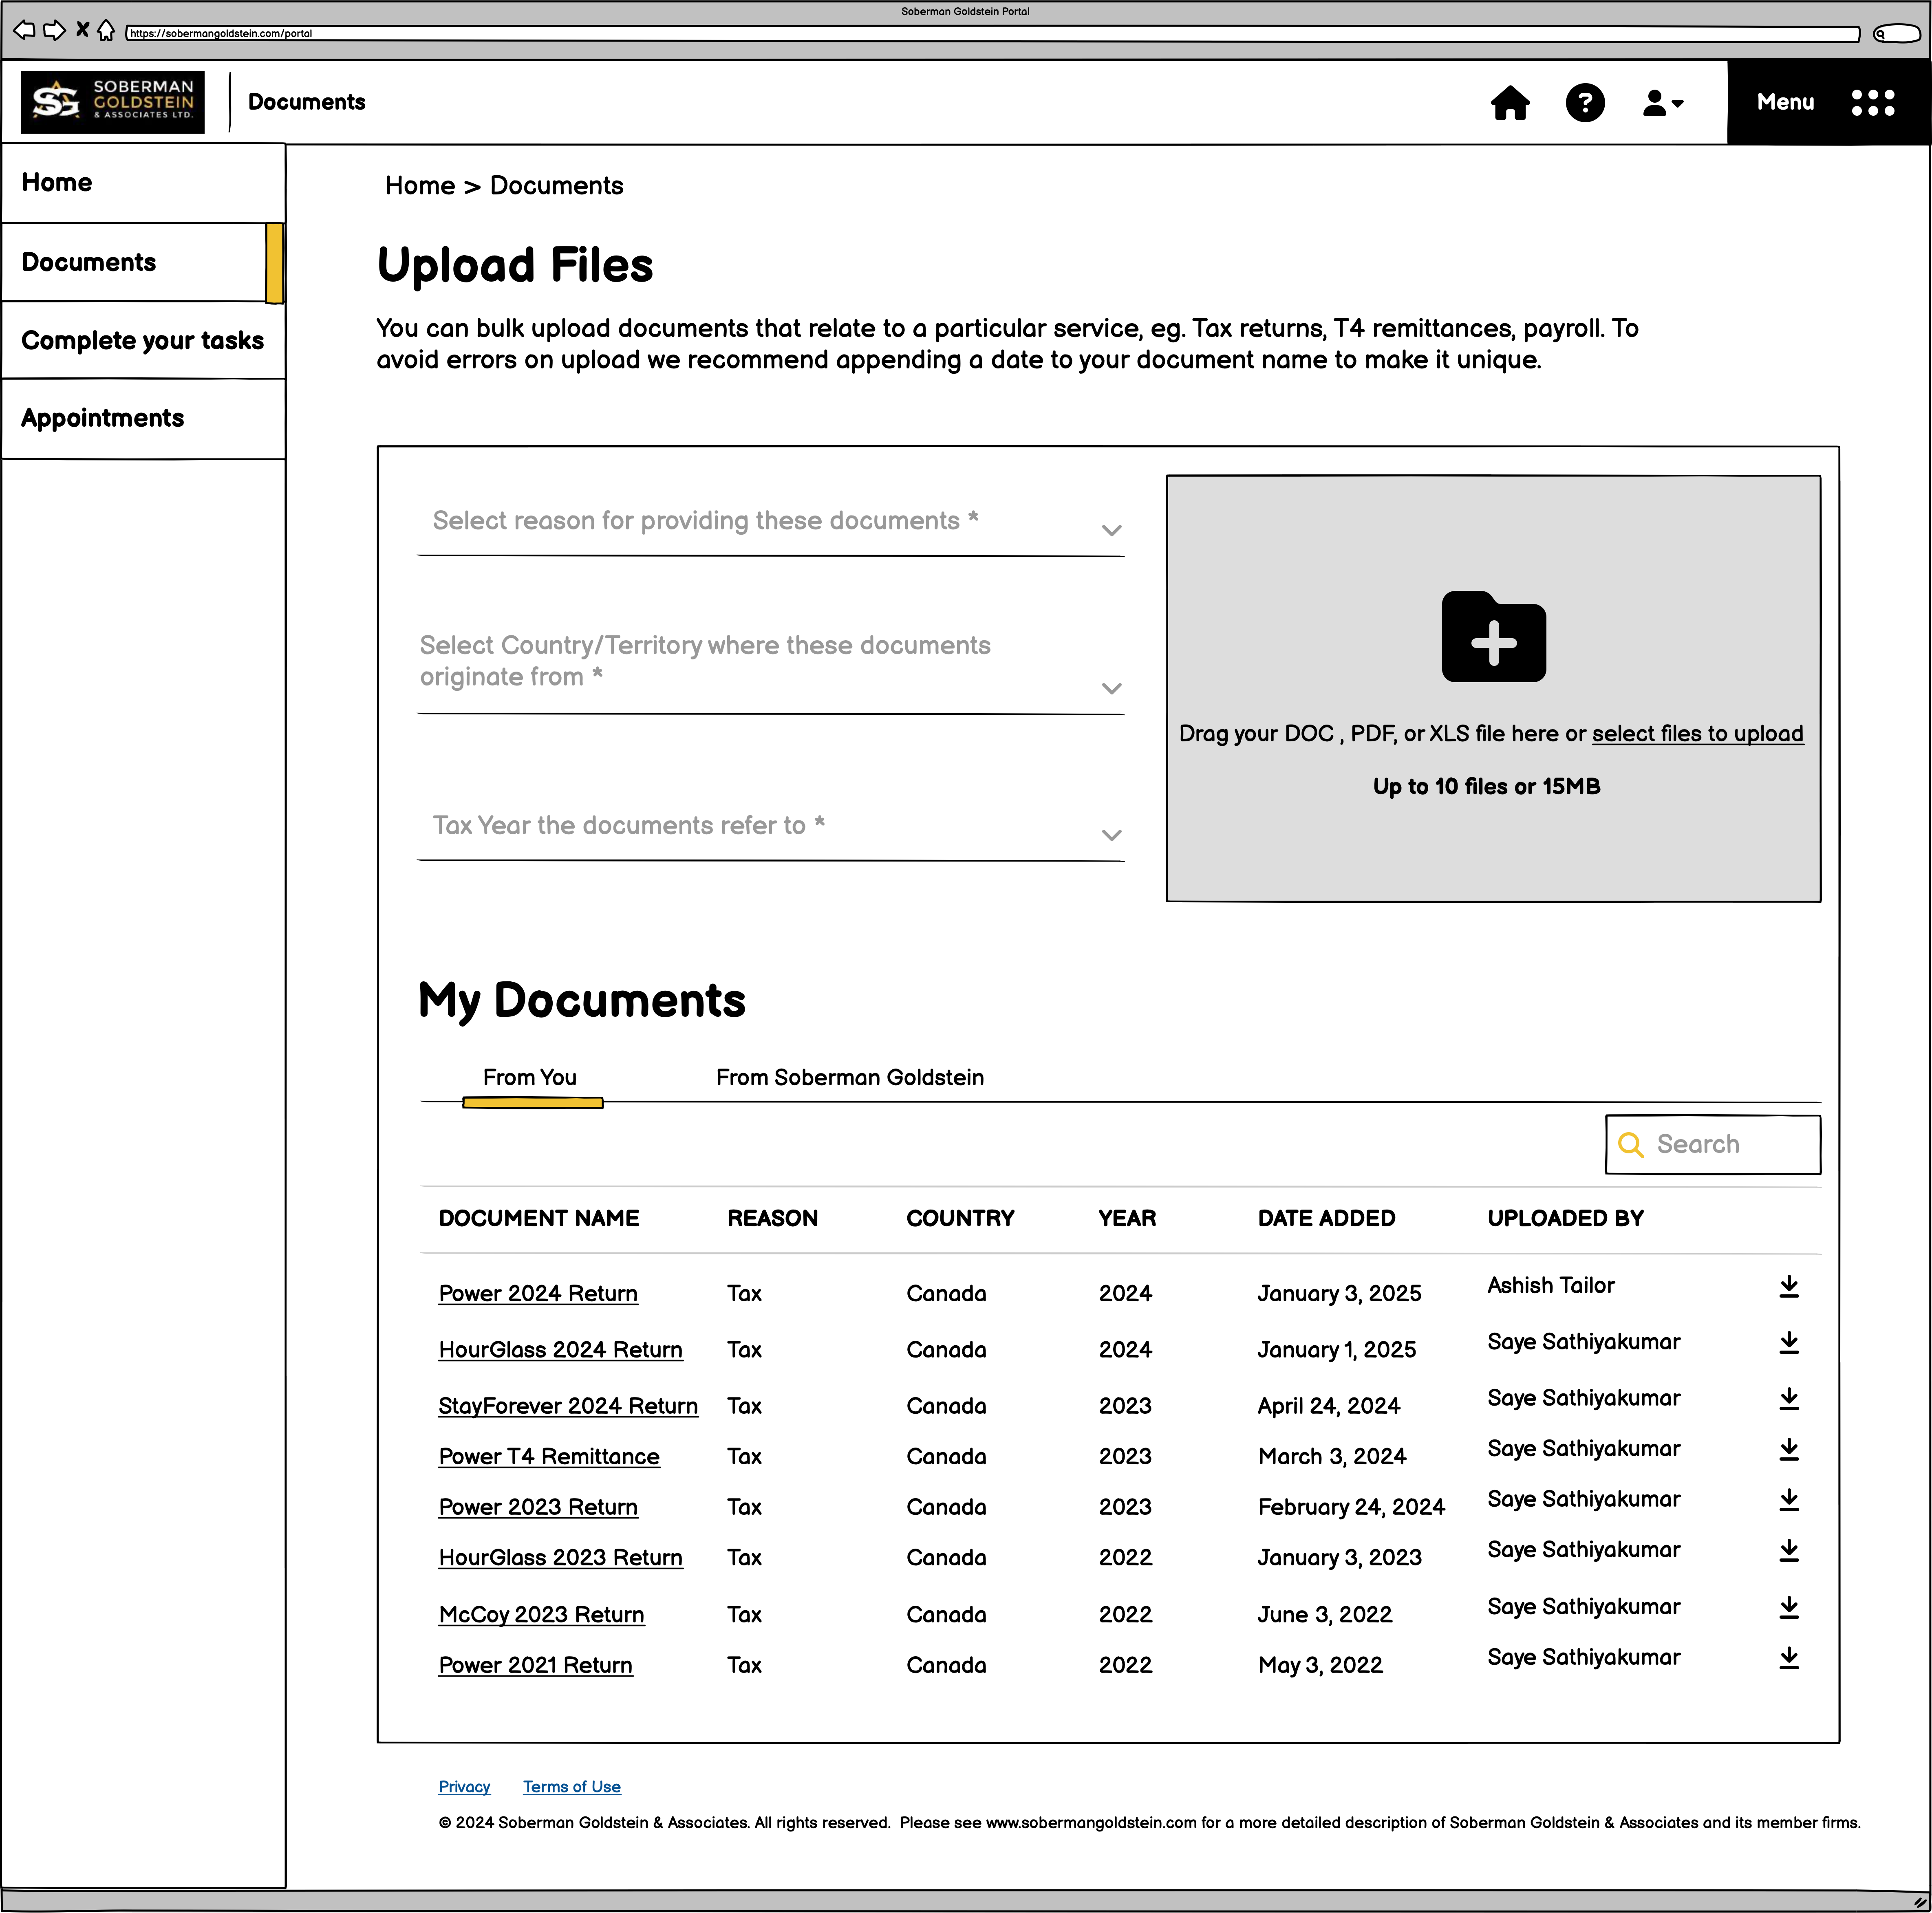Image resolution: width=1932 pixels, height=1913 pixels.
Task: Select Documents in the sidebar
Action: (143, 262)
